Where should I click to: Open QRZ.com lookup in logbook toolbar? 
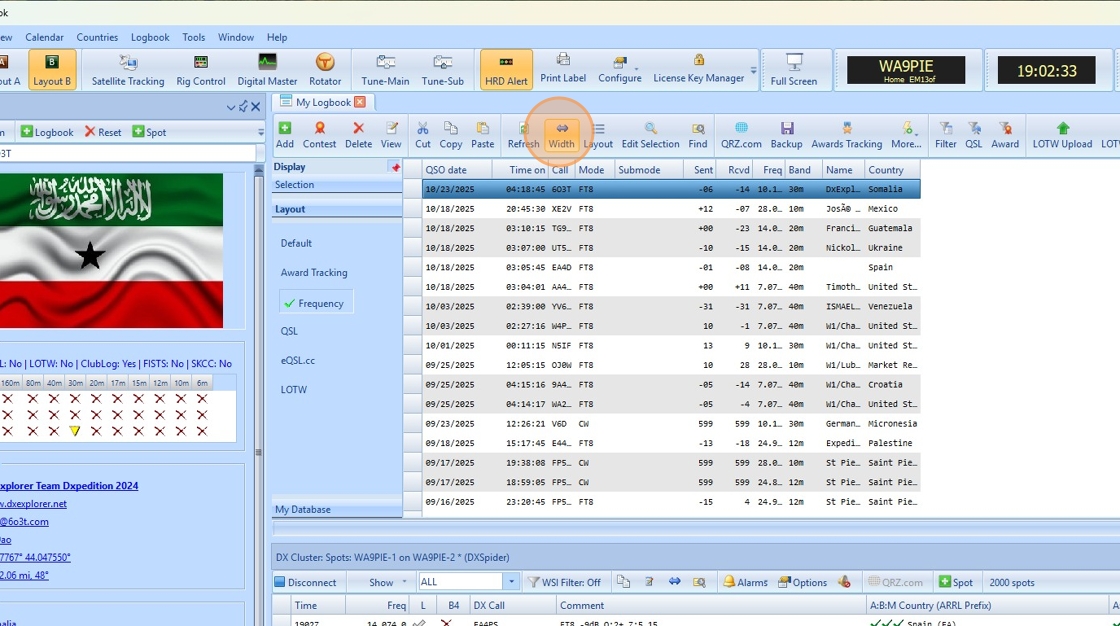click(x=741, y=135)
